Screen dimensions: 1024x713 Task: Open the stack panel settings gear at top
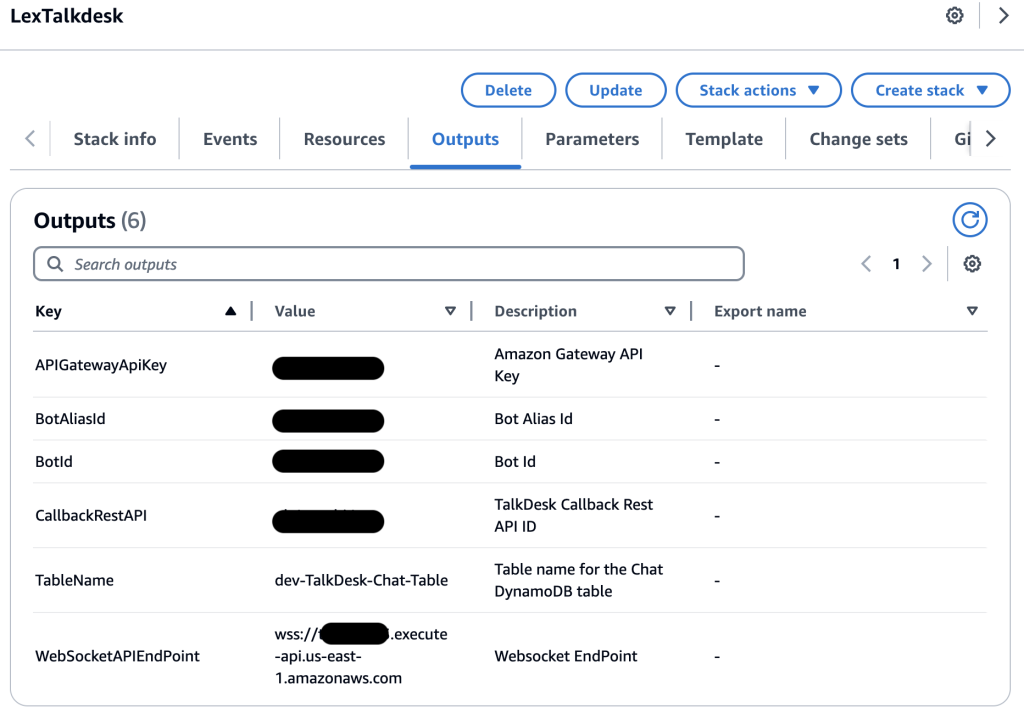point(954,16)
